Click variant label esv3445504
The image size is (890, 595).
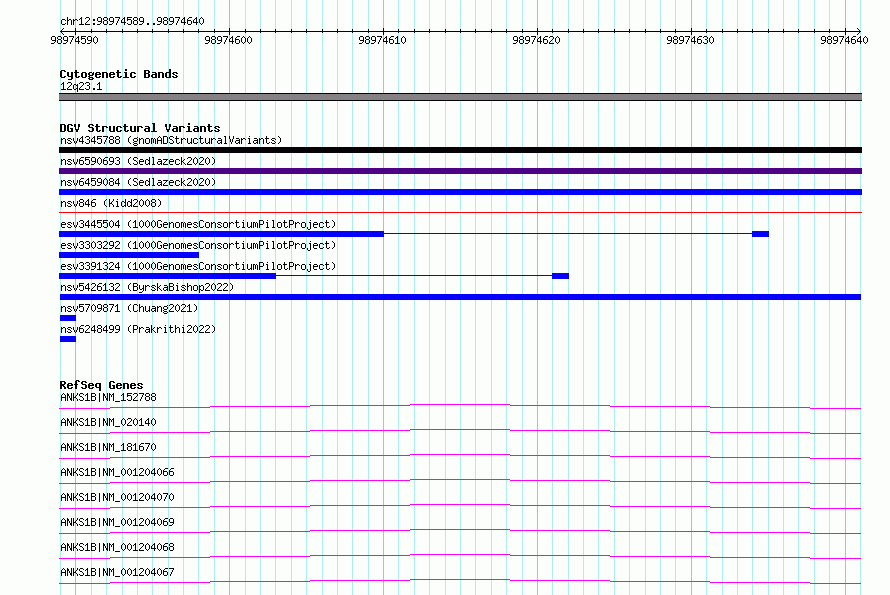click(x=198, y=224)
